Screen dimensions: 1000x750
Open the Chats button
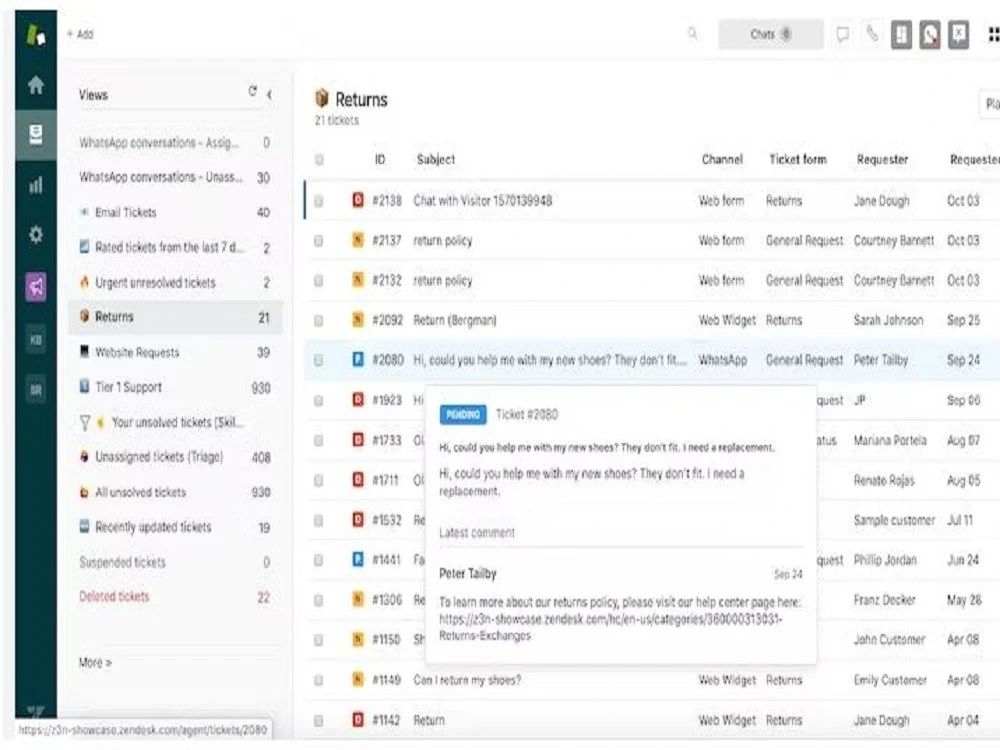pyautogui.click(x=770, y=34)
